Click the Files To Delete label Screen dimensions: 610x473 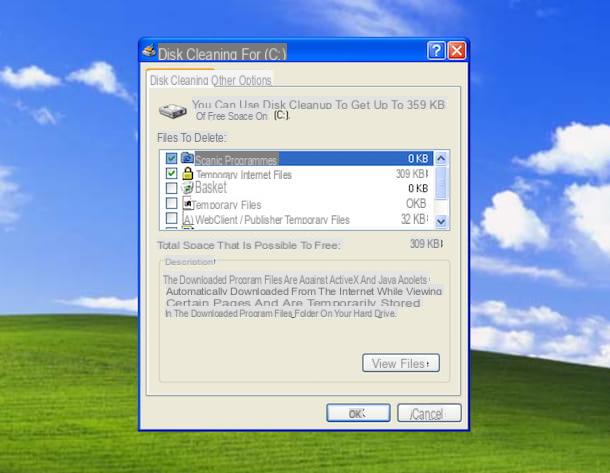(191, 138)
